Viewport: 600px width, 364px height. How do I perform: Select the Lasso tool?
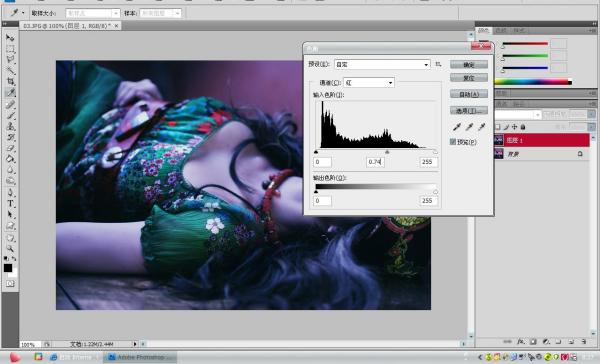click(10, 59)
